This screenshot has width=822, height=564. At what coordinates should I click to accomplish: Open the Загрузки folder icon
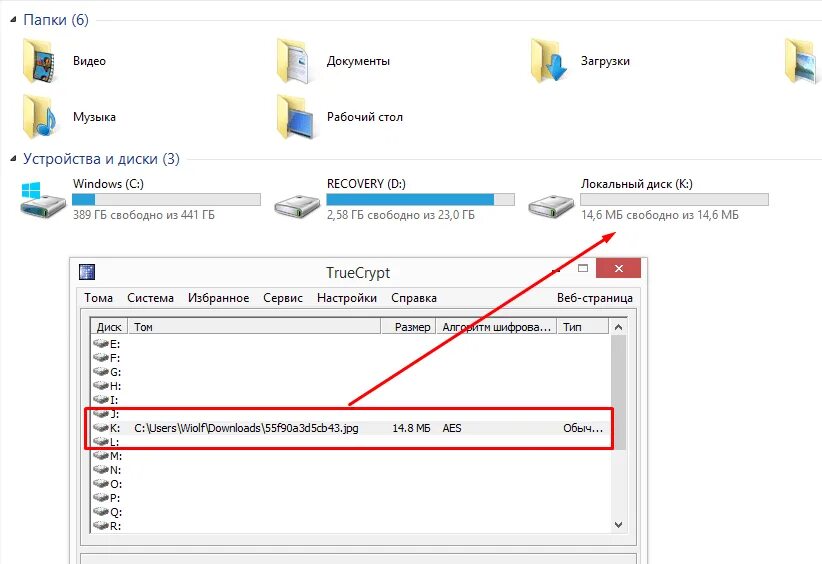pyautogui.click(x=548, y=61)
